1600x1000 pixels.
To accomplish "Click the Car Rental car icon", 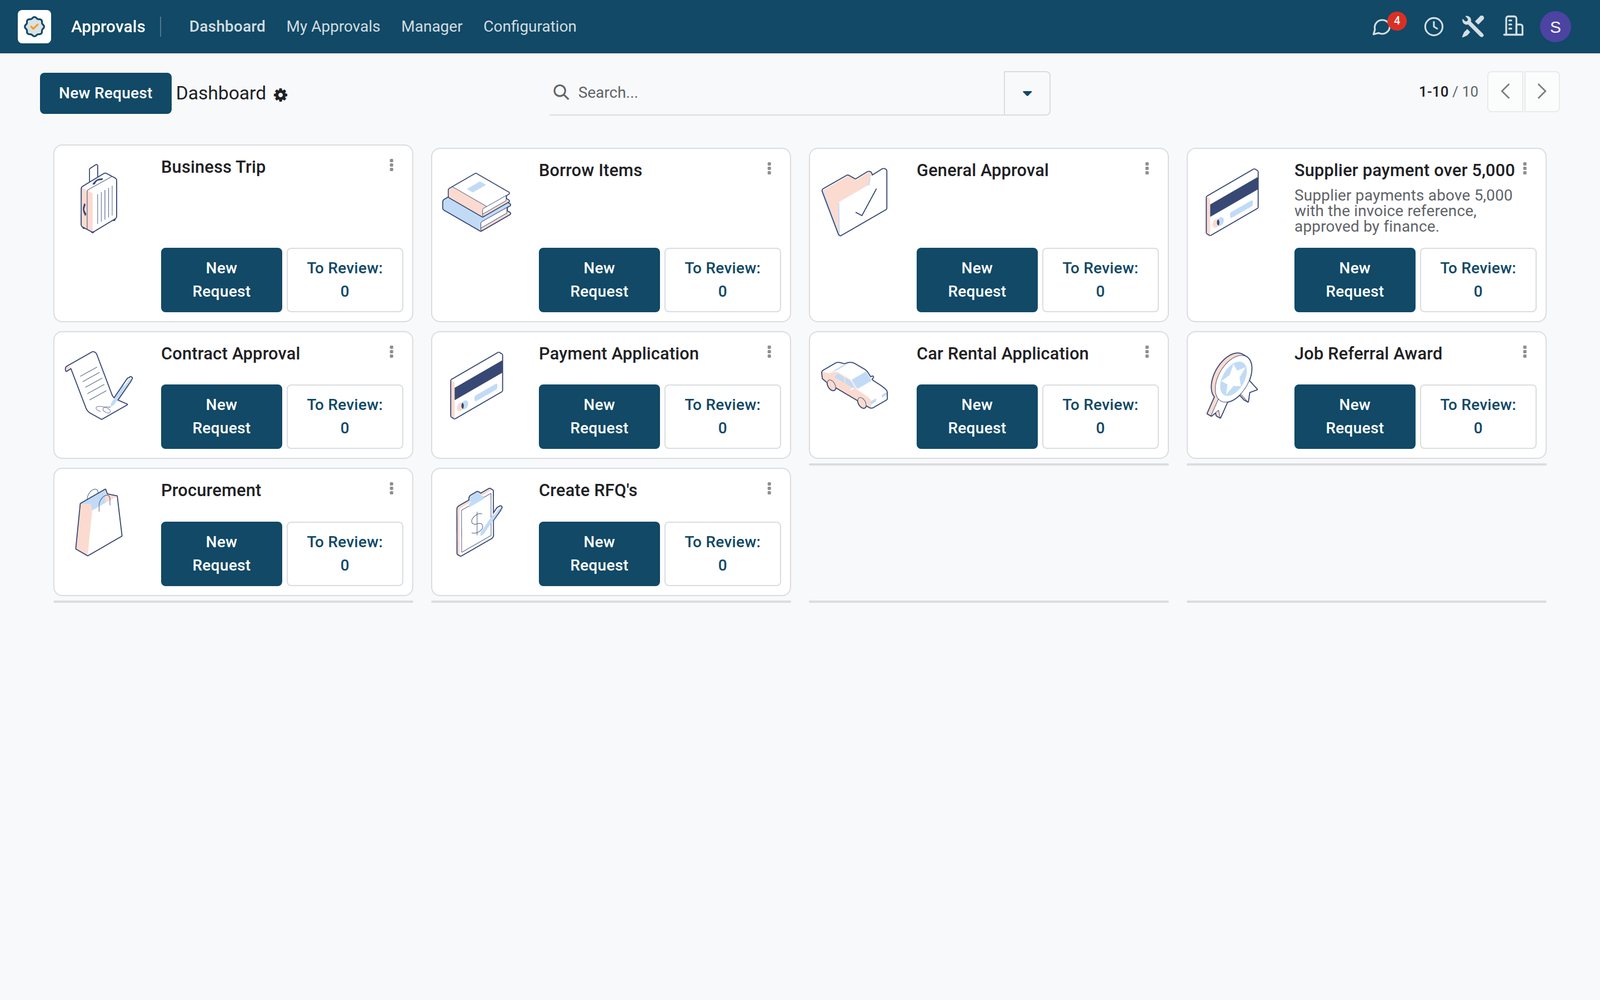I will click(x=855, y=385).
